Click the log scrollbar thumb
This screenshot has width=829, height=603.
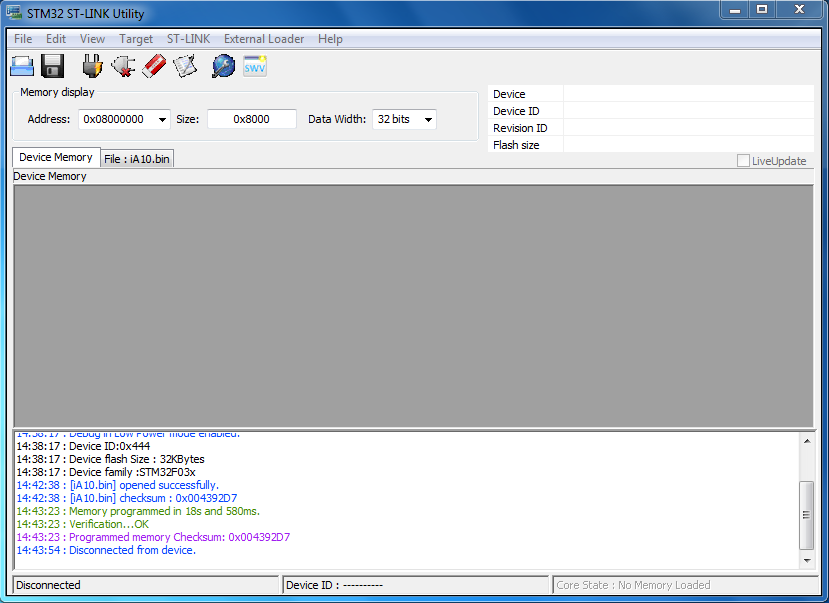click(x=807, y=515)
